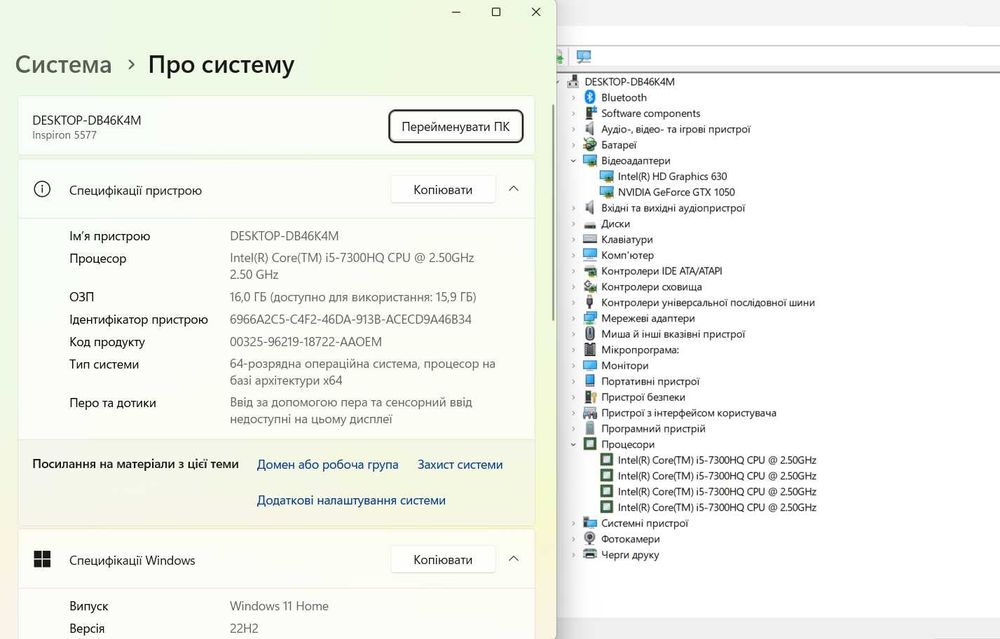The width and height of the screenshot is (1000, 639).
Task: Collapse the Процесори tree node
Action: [573, 444]
